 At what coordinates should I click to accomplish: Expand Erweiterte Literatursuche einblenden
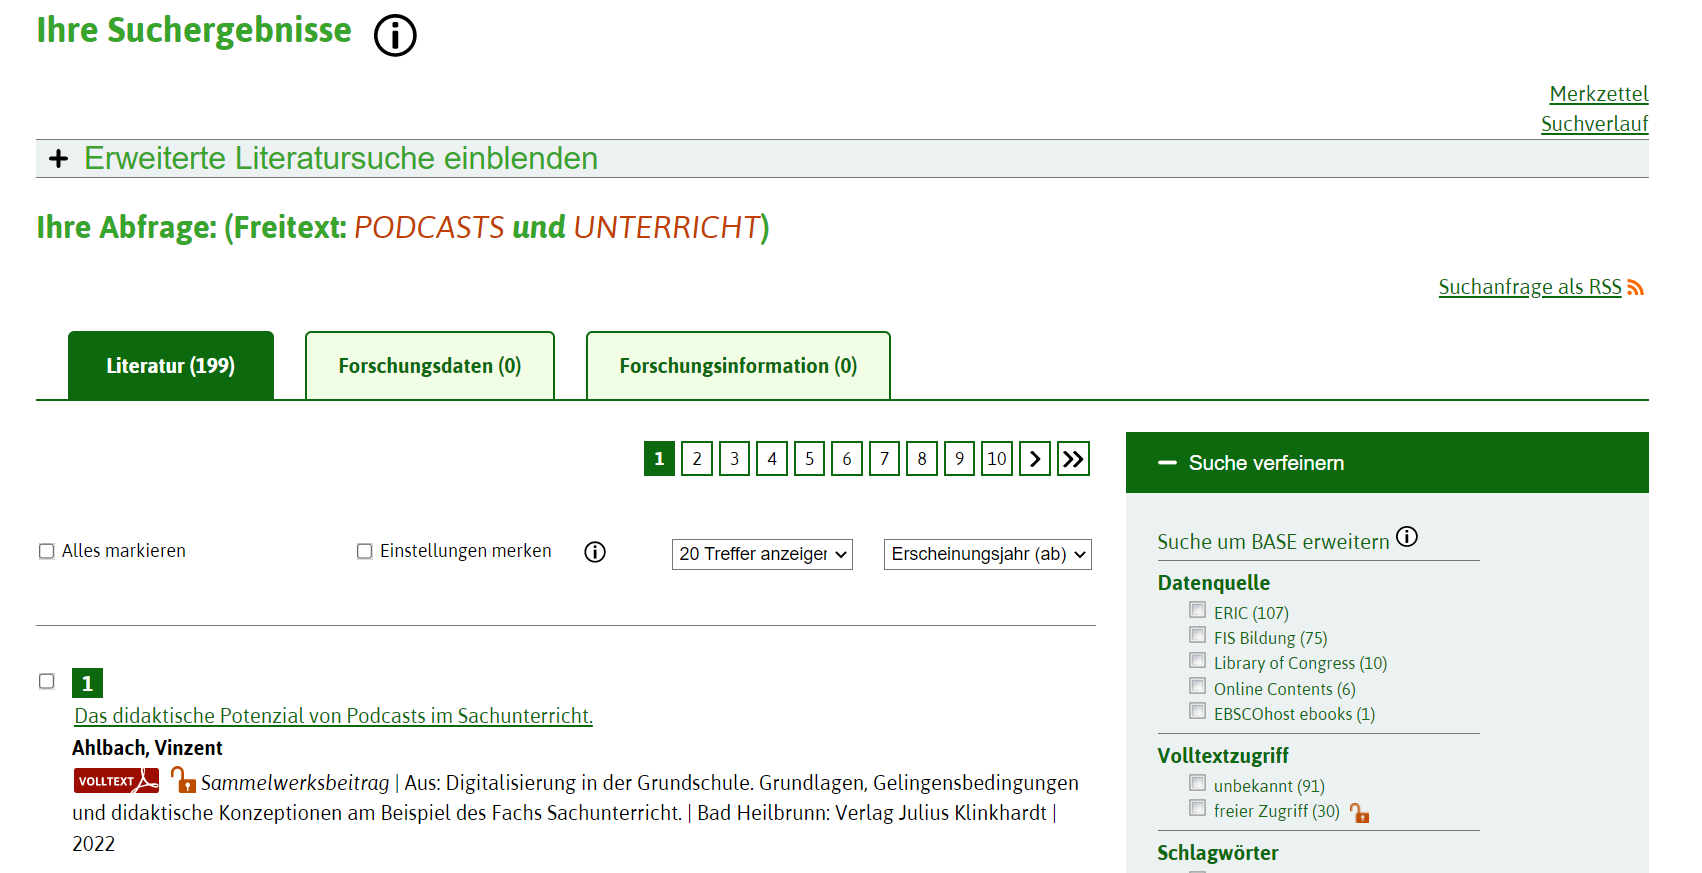[340, 159]
